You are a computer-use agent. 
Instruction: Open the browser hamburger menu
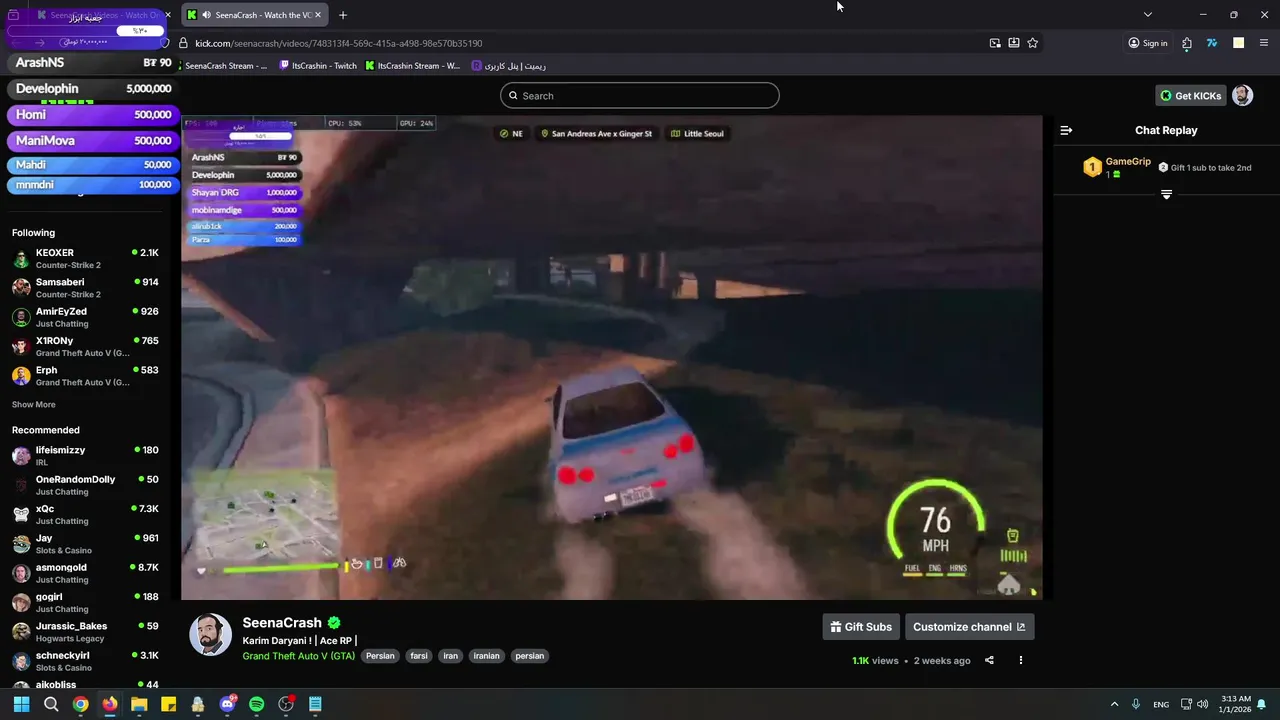point(1264,43)
